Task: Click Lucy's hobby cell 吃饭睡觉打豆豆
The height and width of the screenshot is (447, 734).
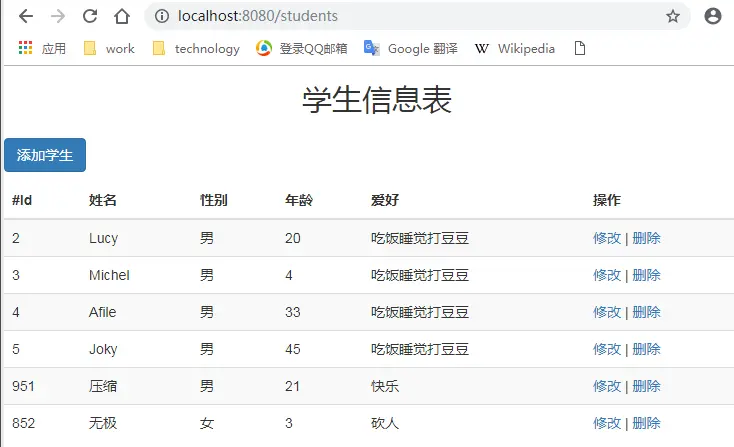Action: point(420,238)
